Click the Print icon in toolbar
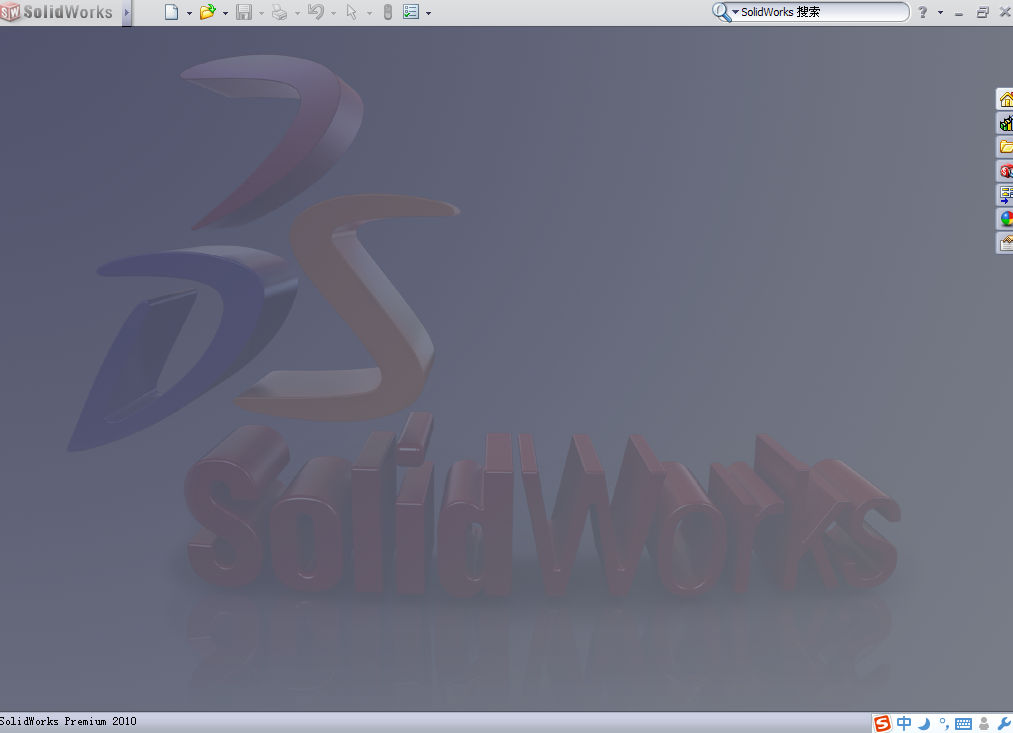1013x733 pixels. (279, 12)
